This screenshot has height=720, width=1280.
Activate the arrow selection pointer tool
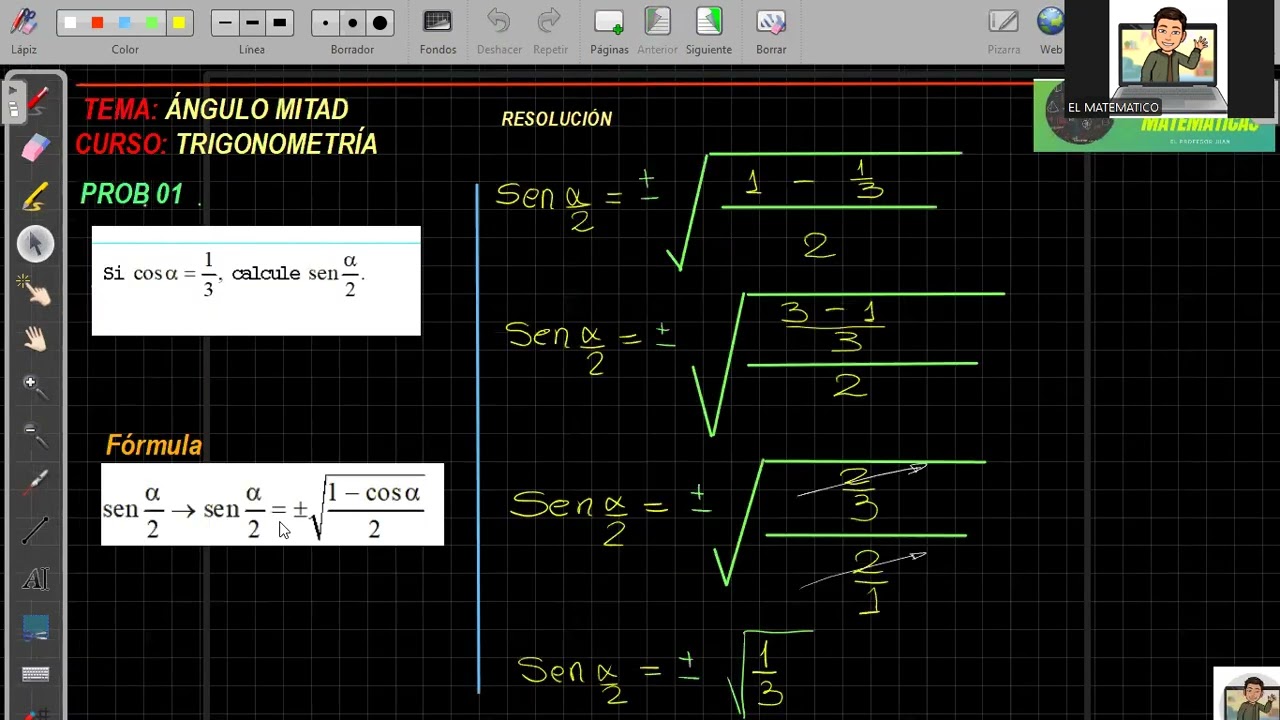pos(35,244)
